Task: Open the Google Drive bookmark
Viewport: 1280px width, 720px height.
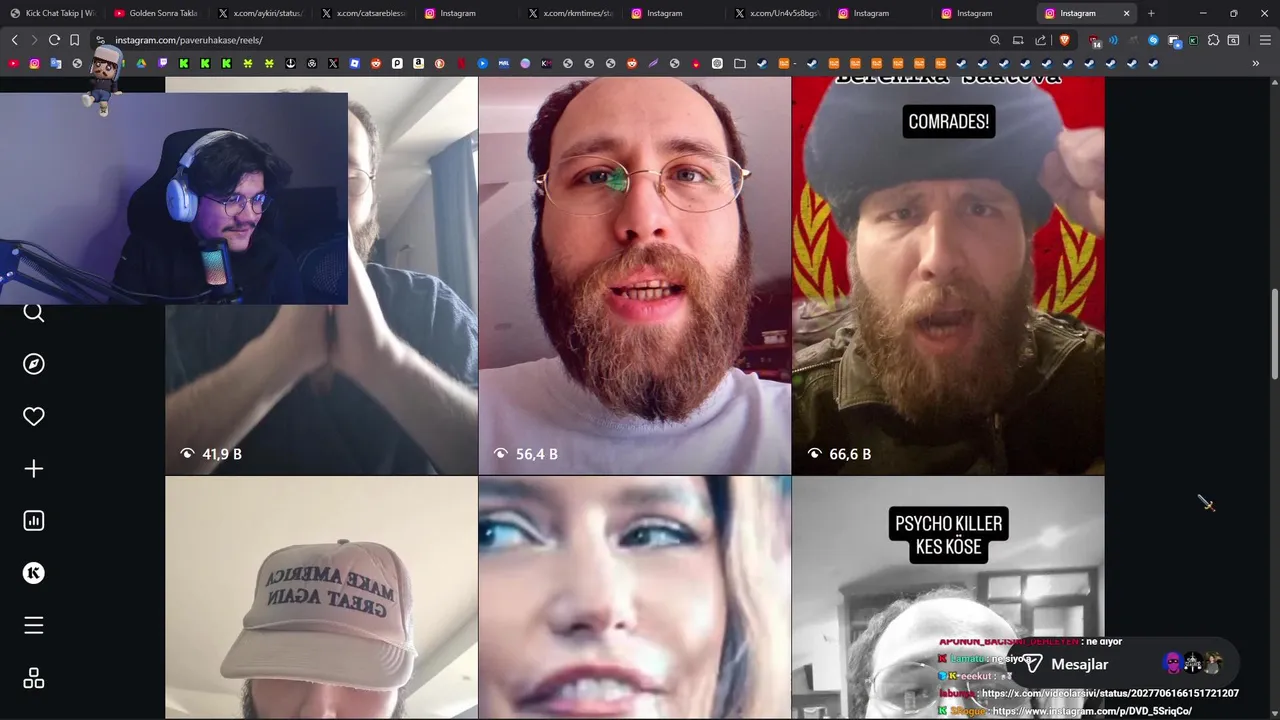Action: pyautogui.click(x=141, y=63)
